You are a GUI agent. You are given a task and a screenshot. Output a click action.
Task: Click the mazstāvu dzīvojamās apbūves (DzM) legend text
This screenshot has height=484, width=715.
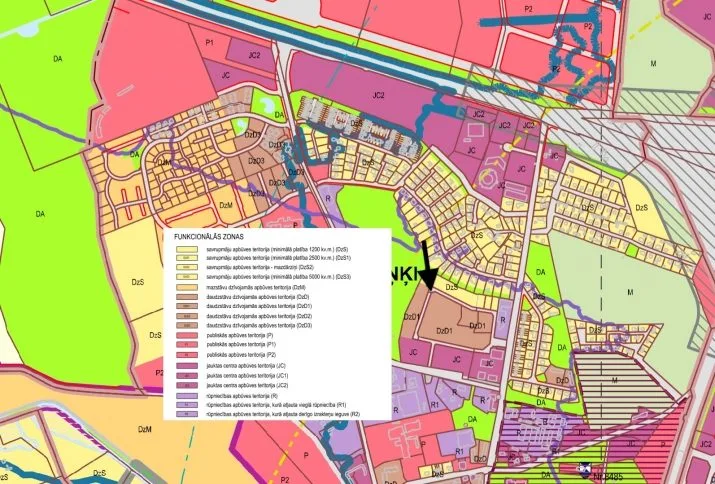pos(256,287)
